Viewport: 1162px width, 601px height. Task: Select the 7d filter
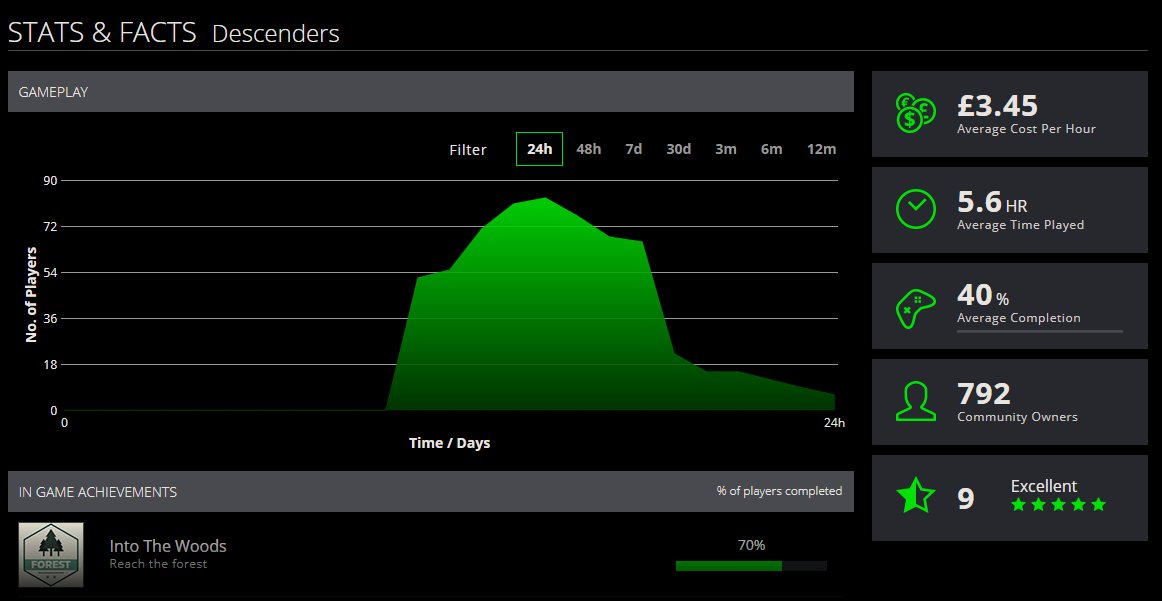tap(634, 149)
